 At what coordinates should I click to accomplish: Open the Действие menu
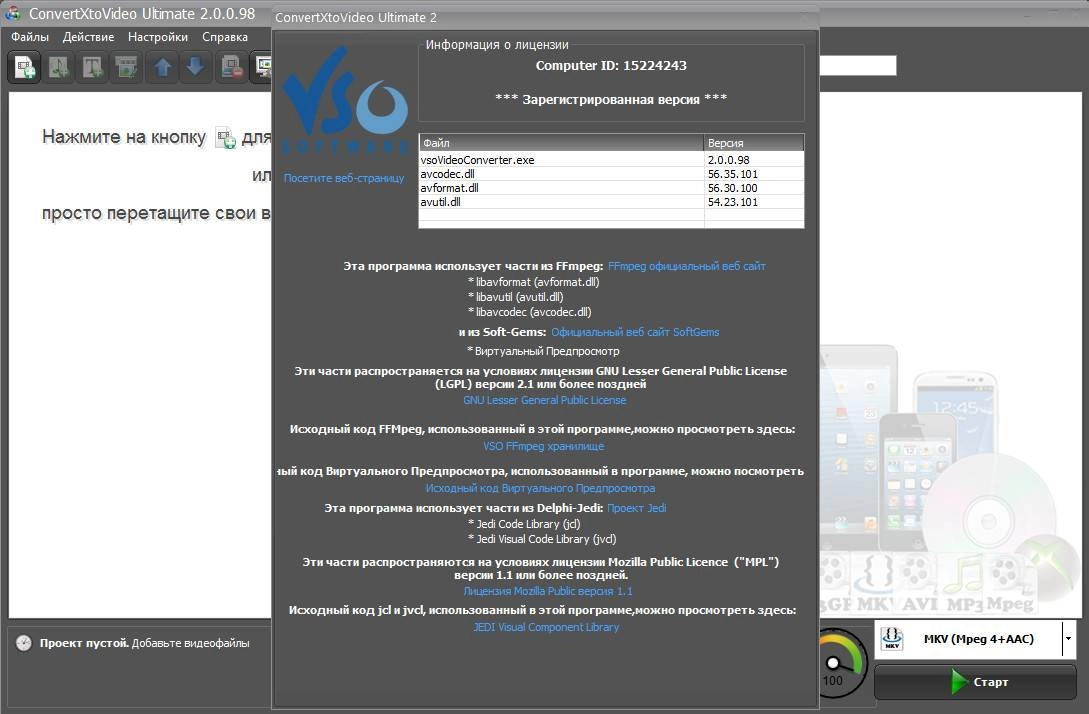pos(88,37)
